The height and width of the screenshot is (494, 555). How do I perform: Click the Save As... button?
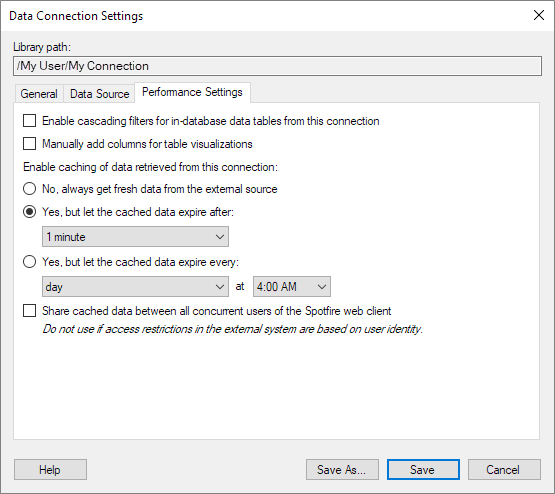click(342, 470)
